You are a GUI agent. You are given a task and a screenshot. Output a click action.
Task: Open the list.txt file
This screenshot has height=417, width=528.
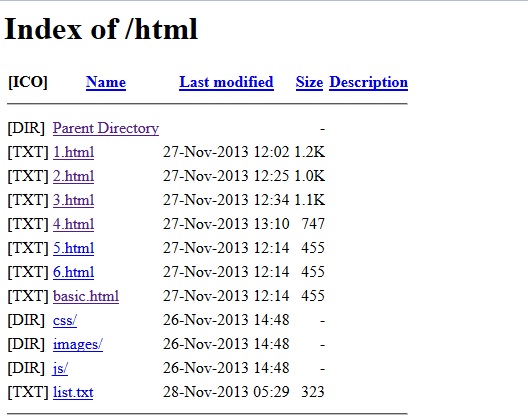point(73,392)
